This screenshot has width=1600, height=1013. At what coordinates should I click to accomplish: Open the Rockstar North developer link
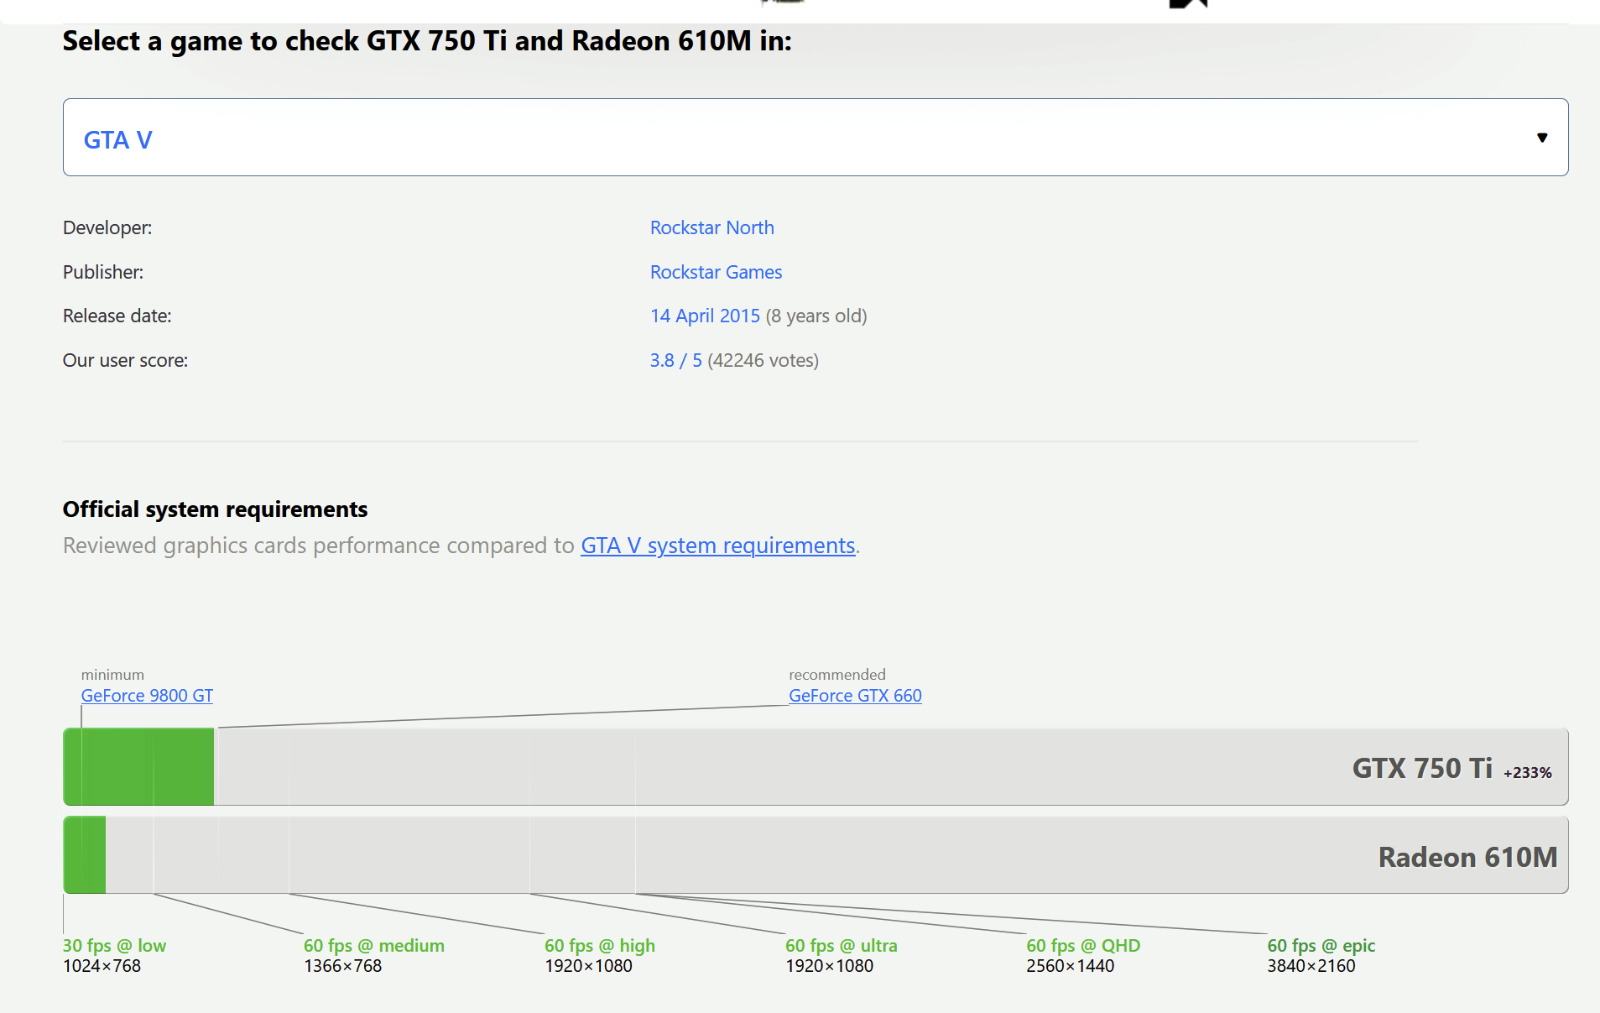pyautogui.click(x=712, y=228)
